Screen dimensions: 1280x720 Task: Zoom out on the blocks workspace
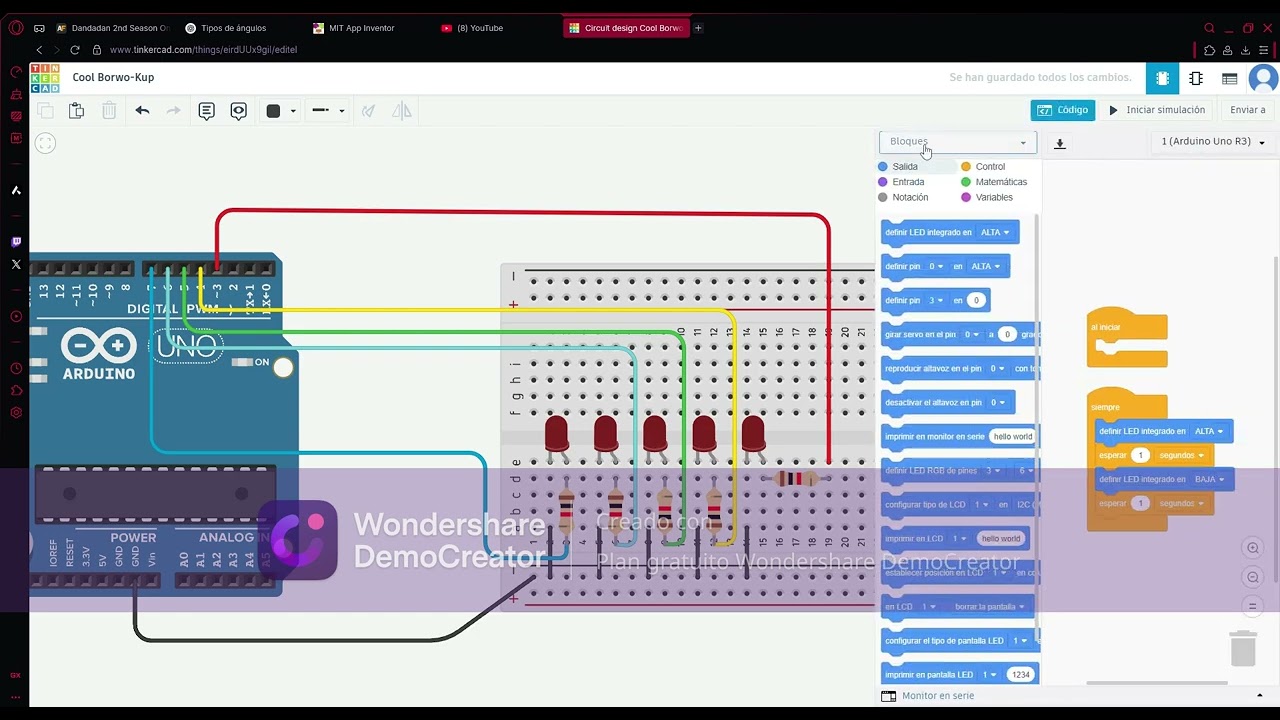point(1252,577)
